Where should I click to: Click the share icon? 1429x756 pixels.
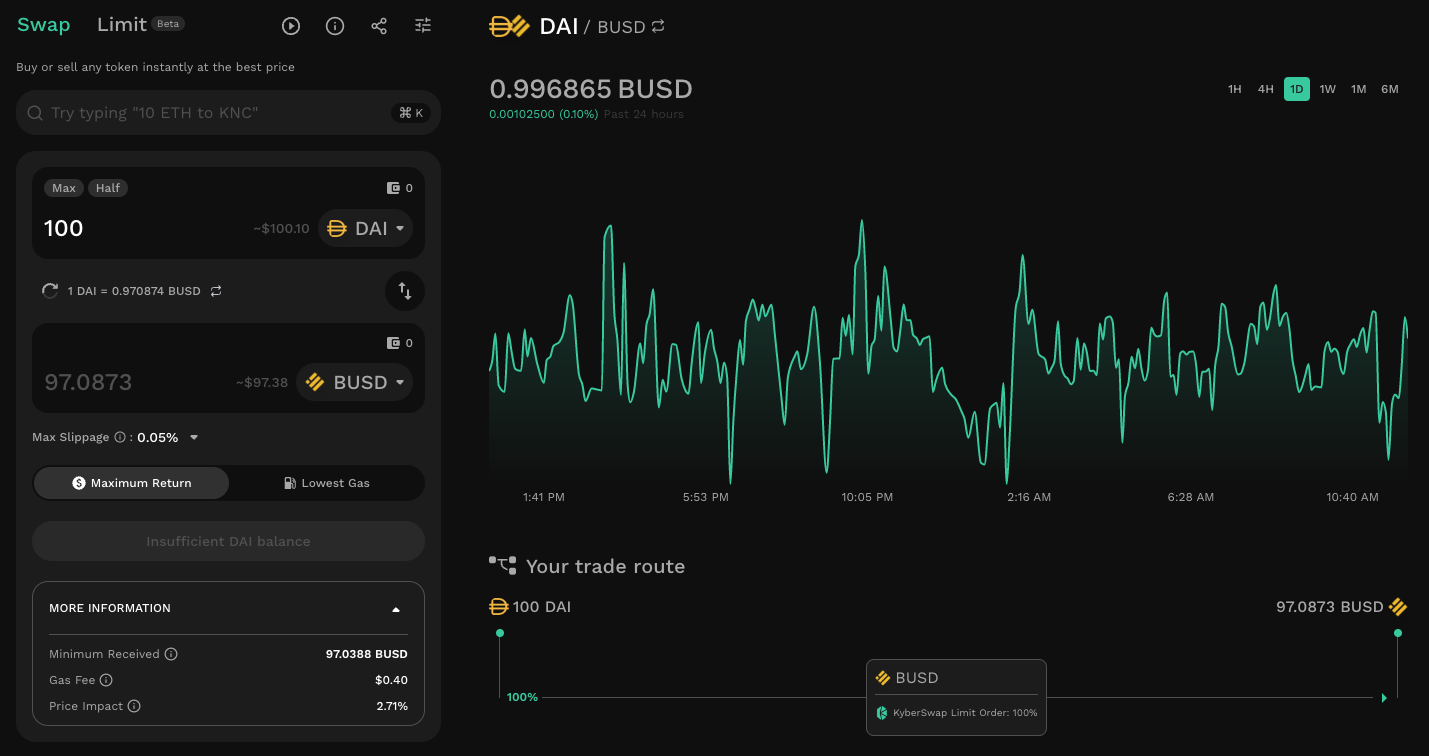tap(379, 26)
